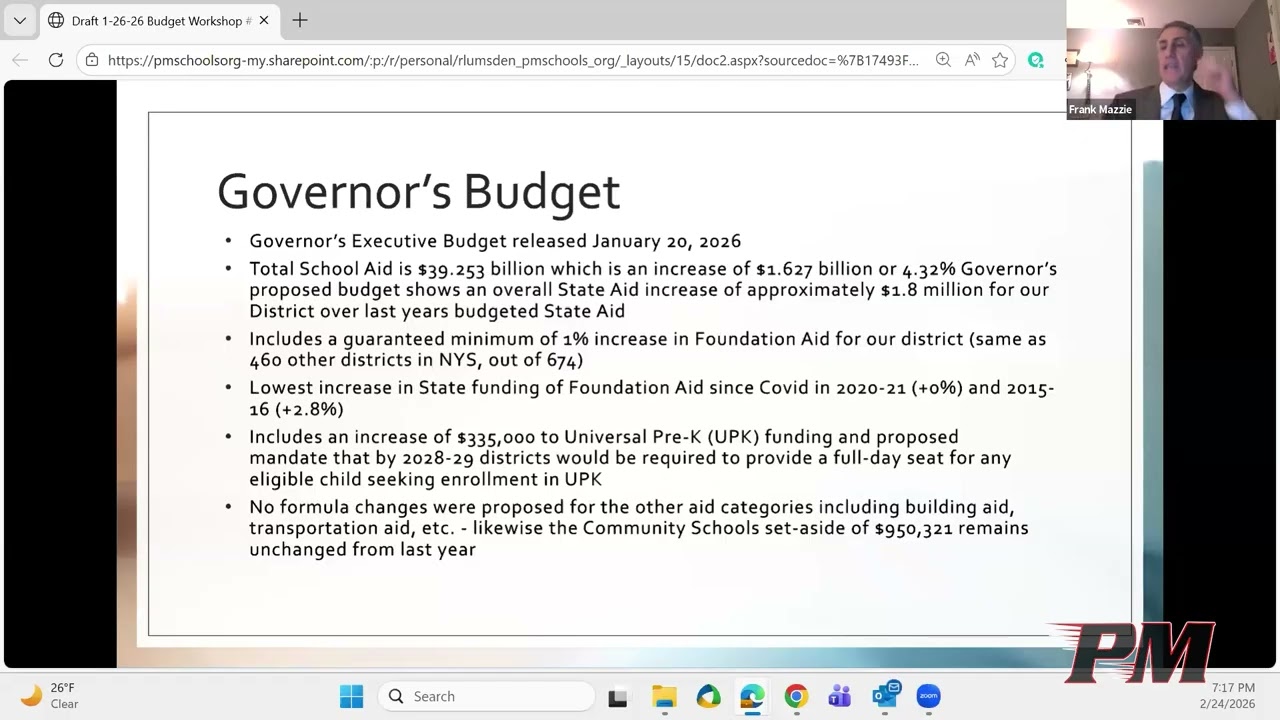Activate the Read aloud icon
Image resolution: width=1280 pixels, height=720 pixels.
[x=972, y=60]
